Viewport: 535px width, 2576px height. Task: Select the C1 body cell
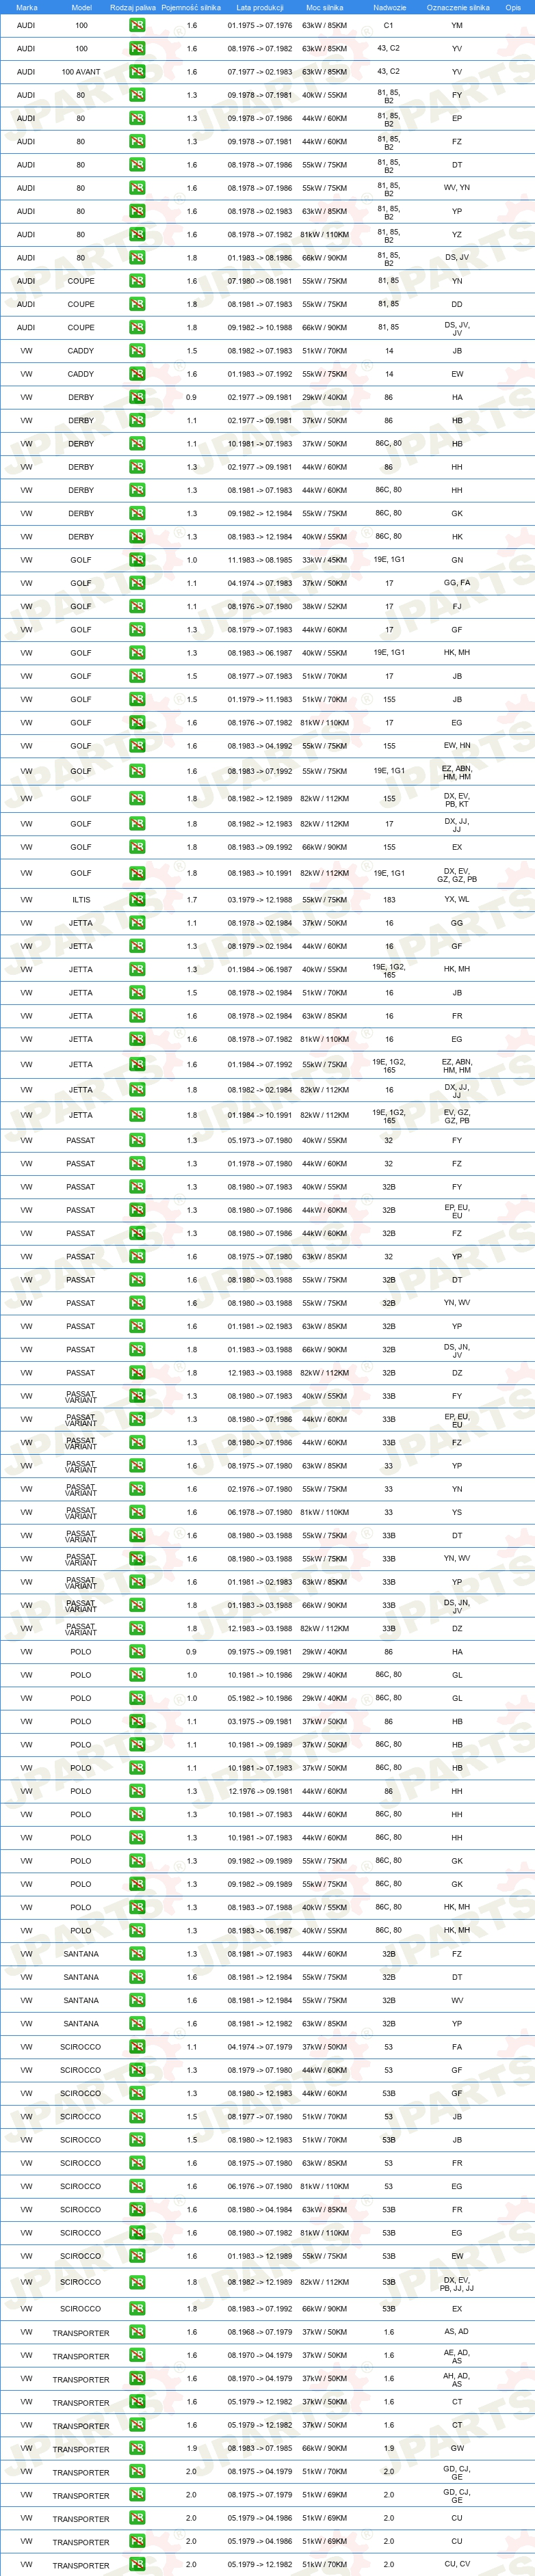click(389, 25)
